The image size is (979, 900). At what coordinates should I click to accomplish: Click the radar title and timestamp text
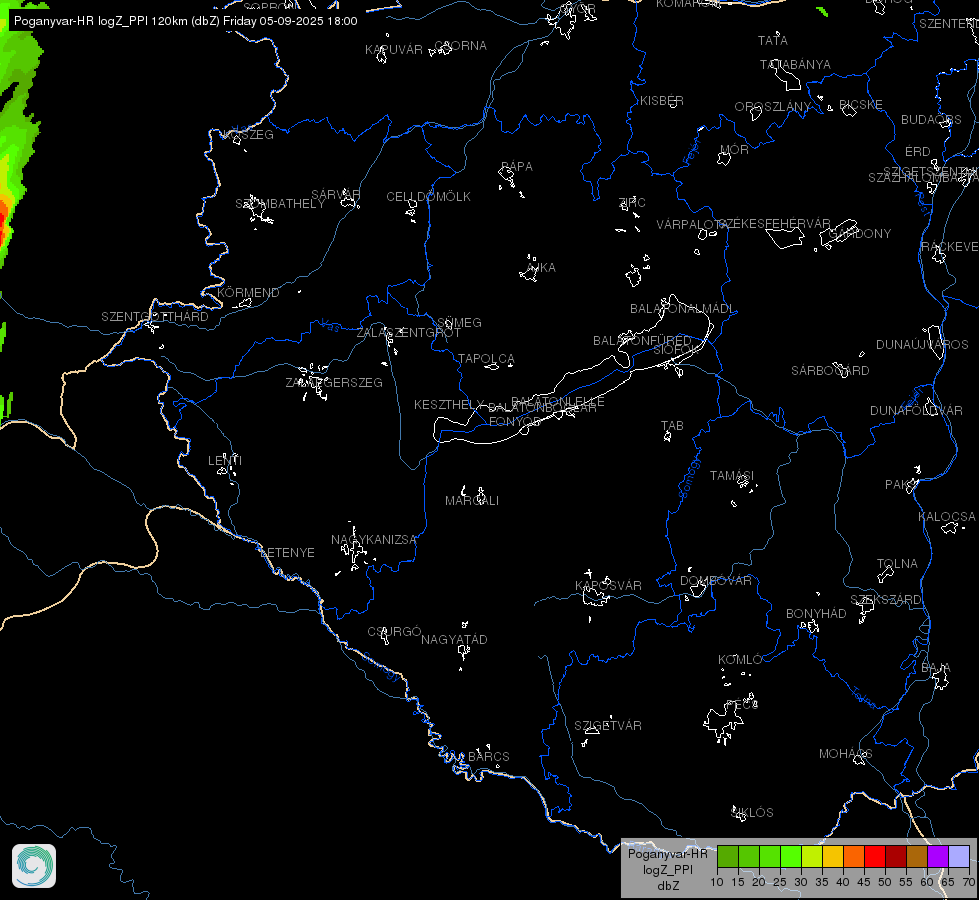(x=185, y=21)
